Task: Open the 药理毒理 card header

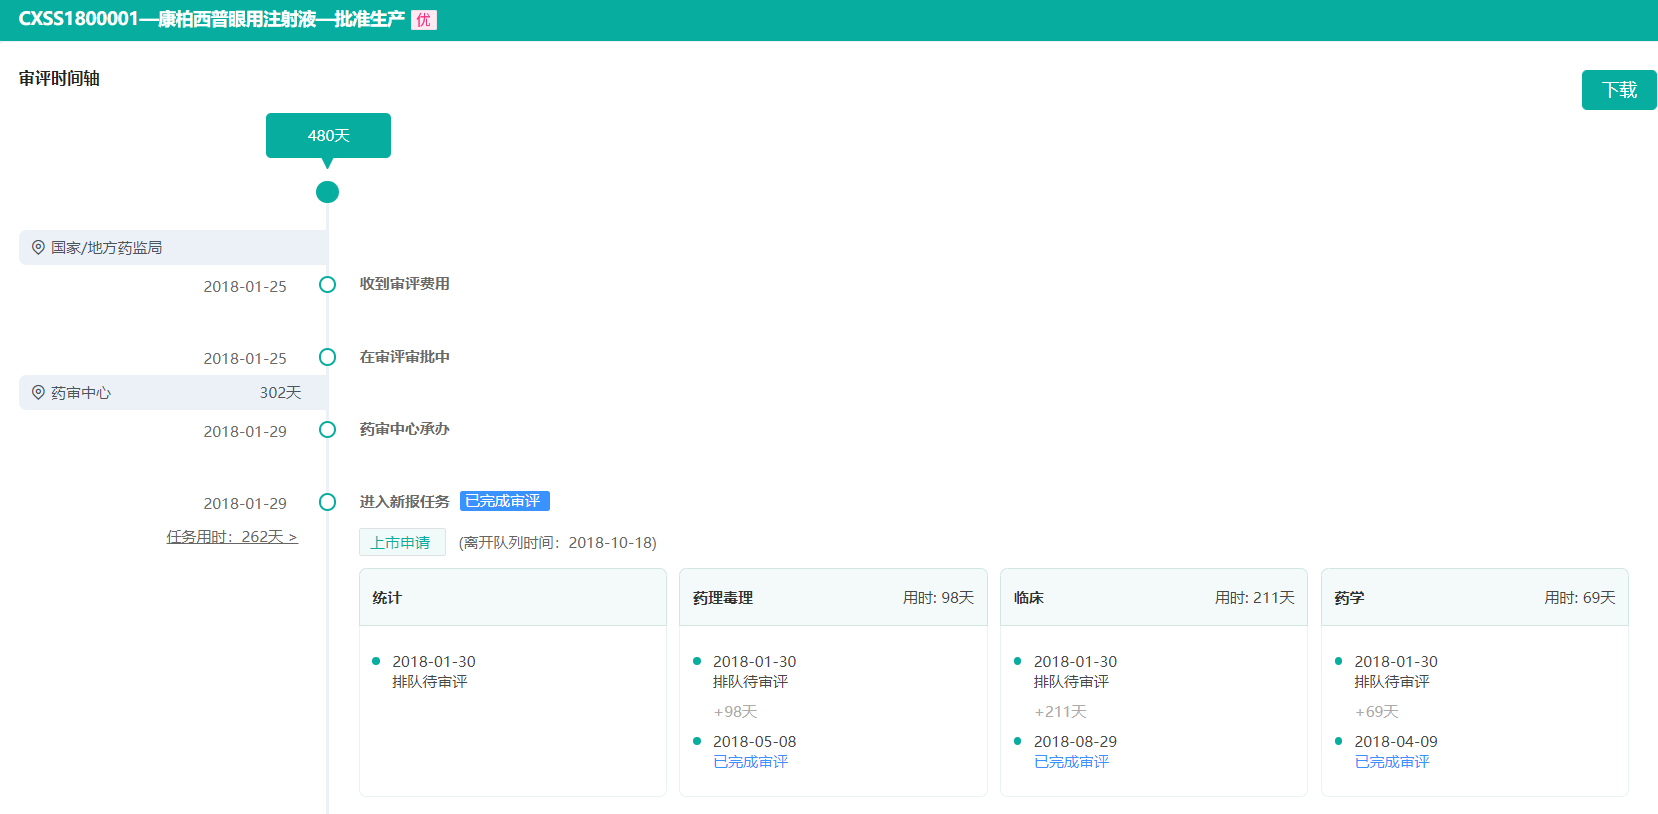Action: point(832,598)
